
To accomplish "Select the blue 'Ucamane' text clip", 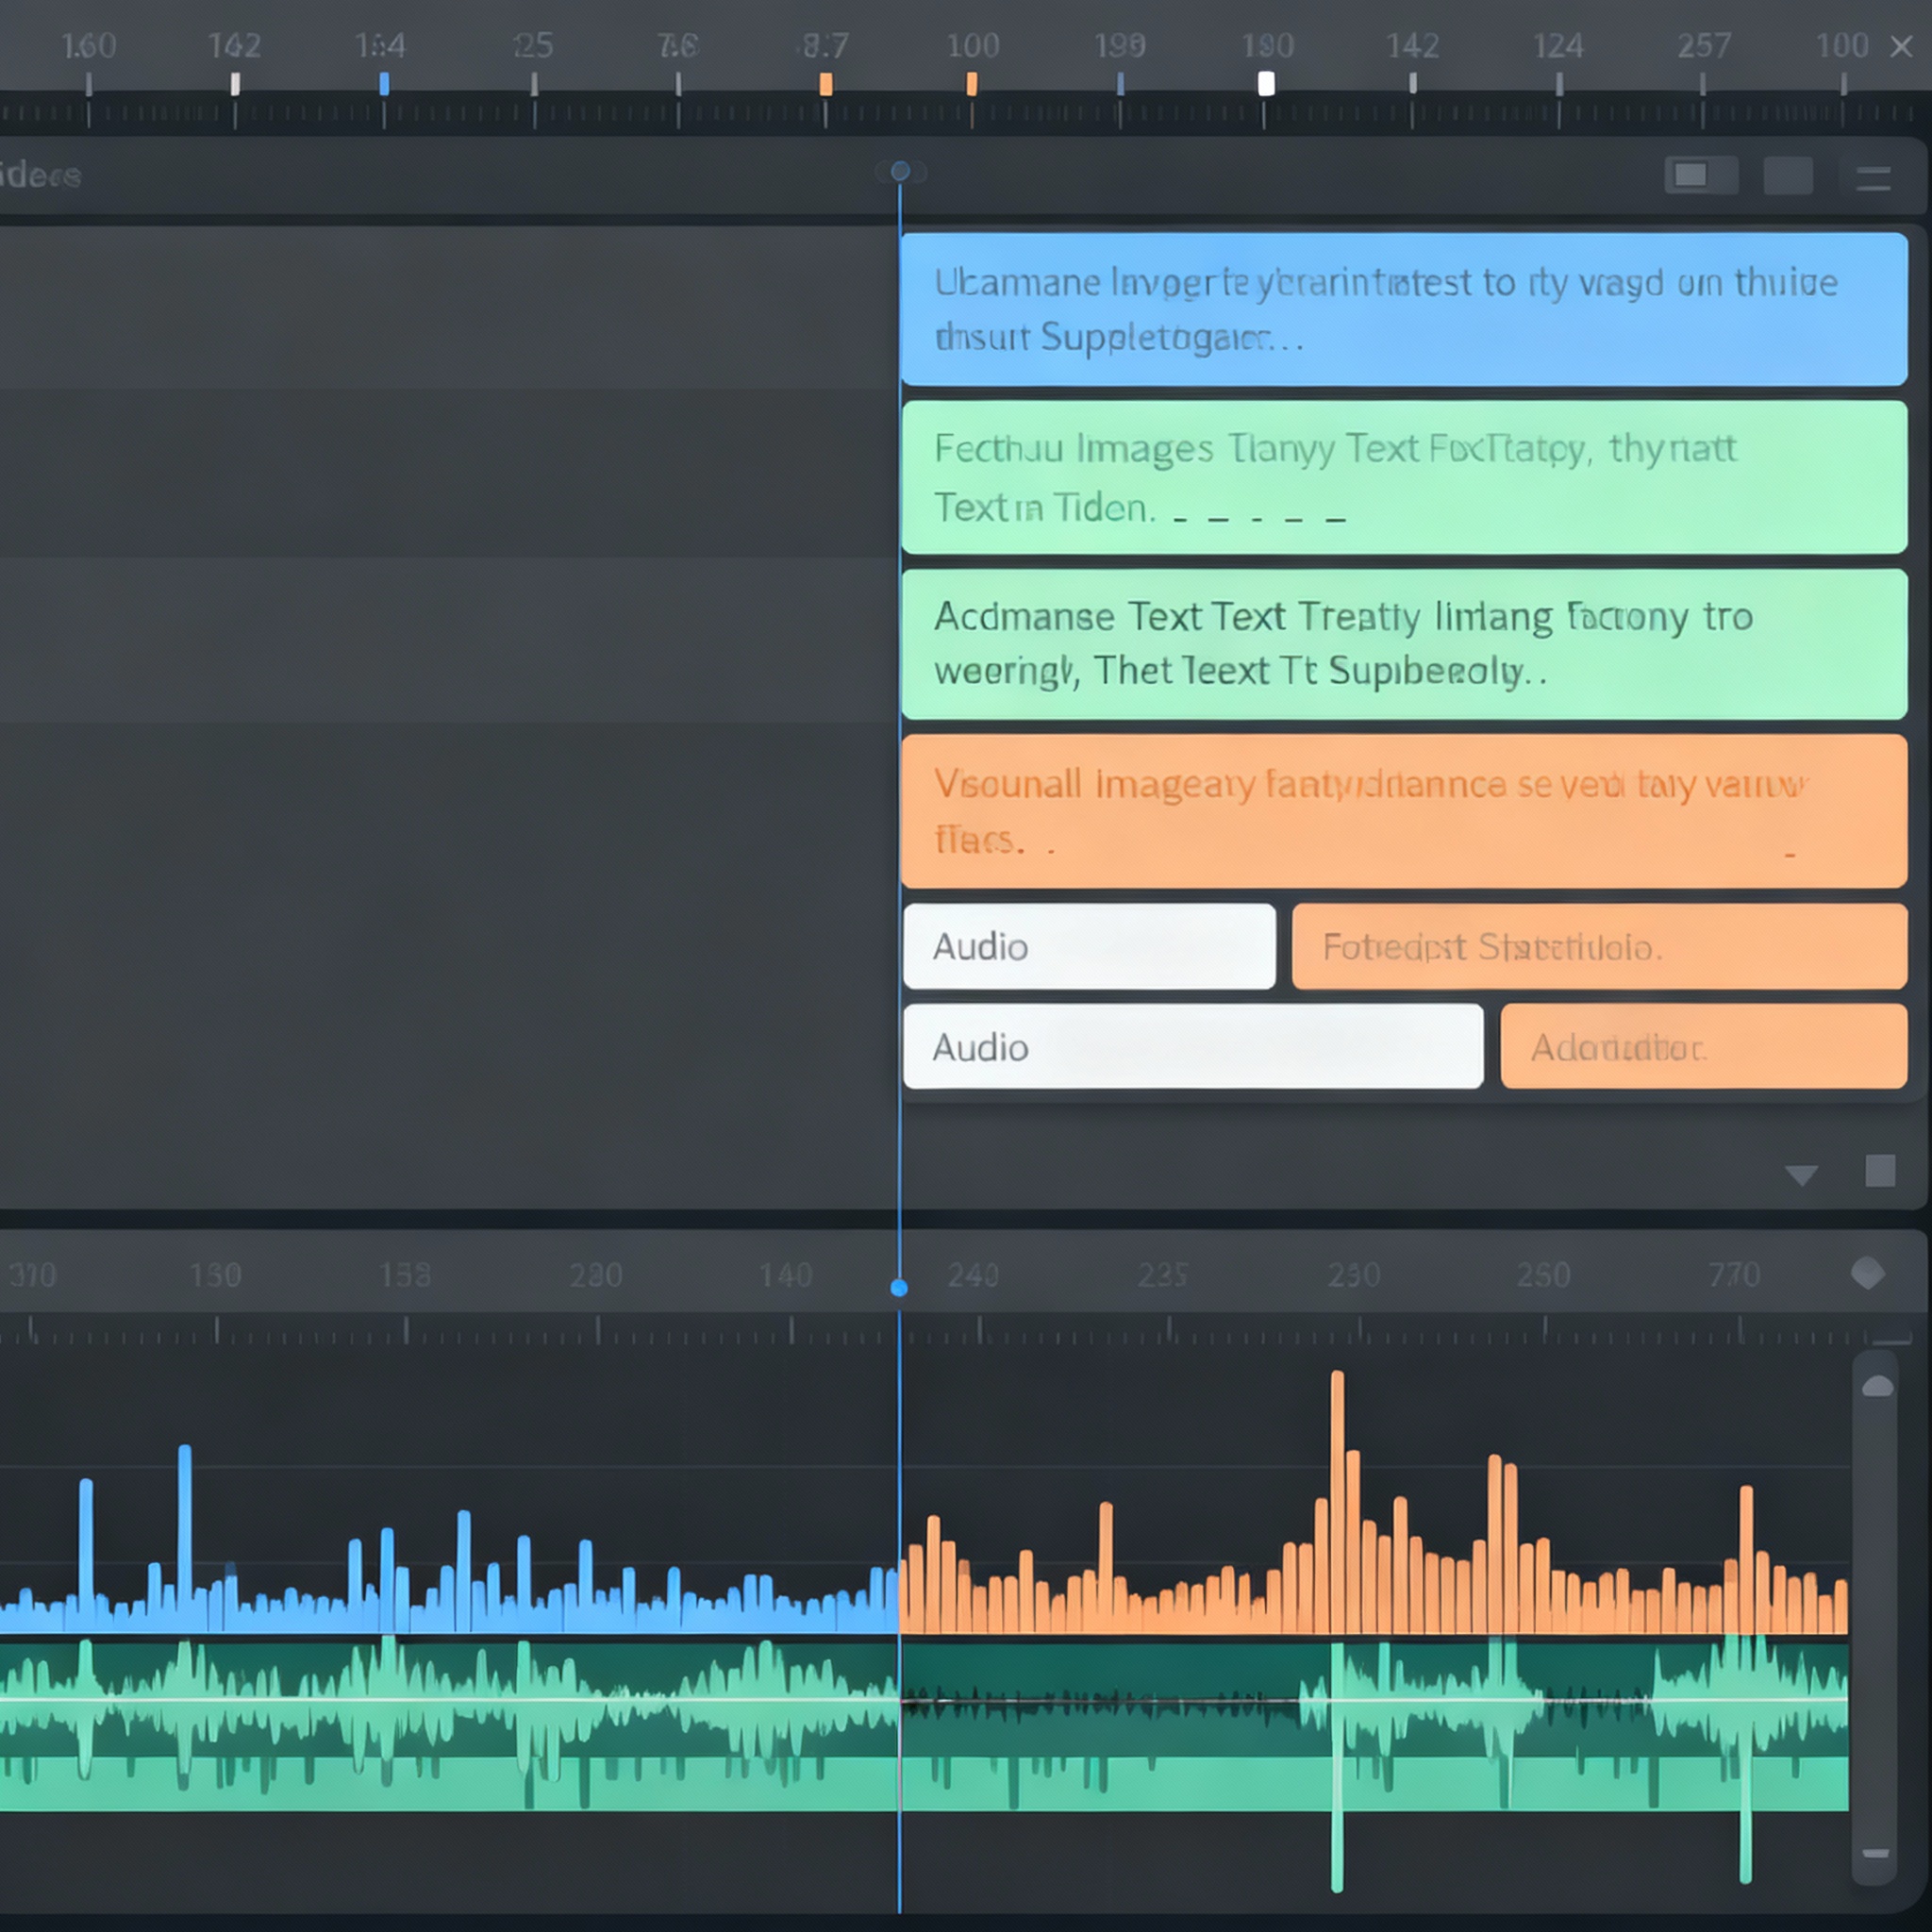I will (1403, 309).
